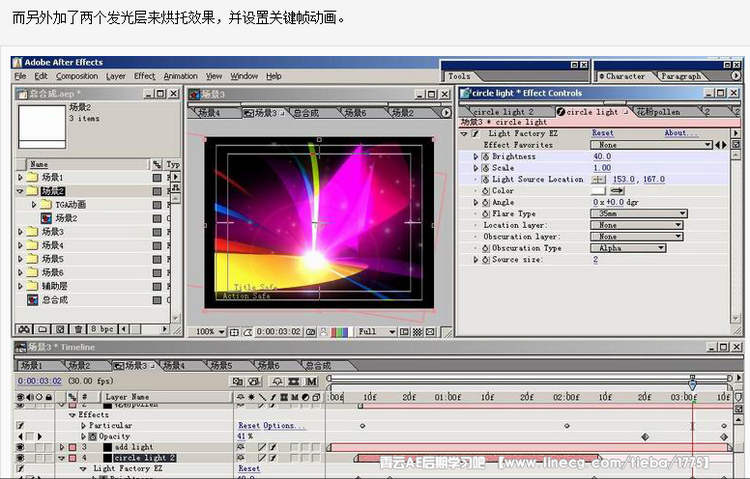Image resolution: width=750 pixels, height=479 pixels.
Task: Switch to circle light 2 Effect Controls tab
Action: [x=503, y=112]
